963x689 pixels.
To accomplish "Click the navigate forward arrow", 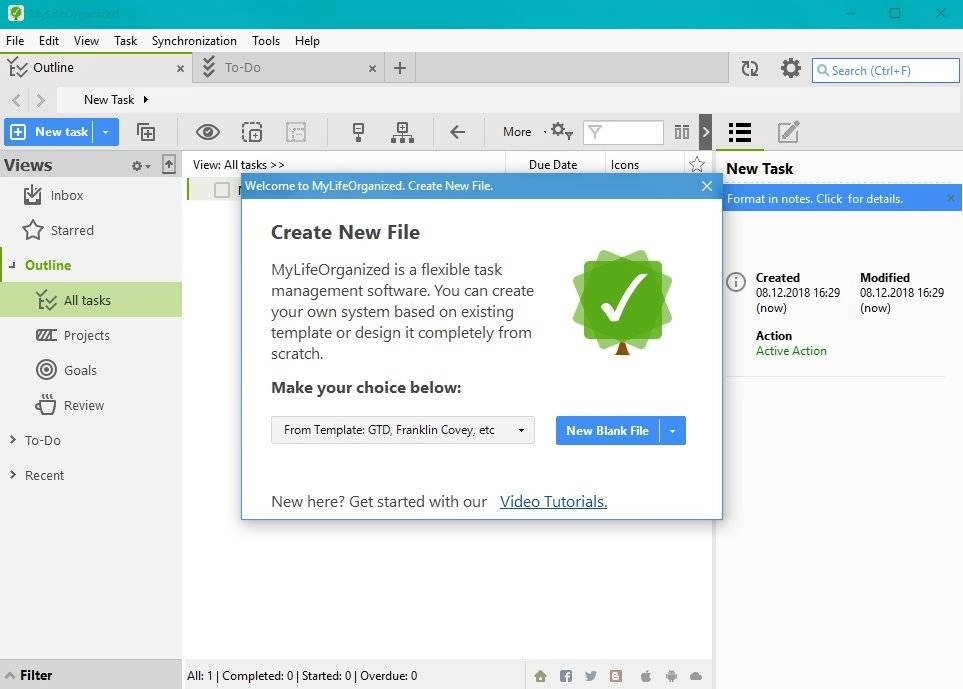I will coord(41,100).
